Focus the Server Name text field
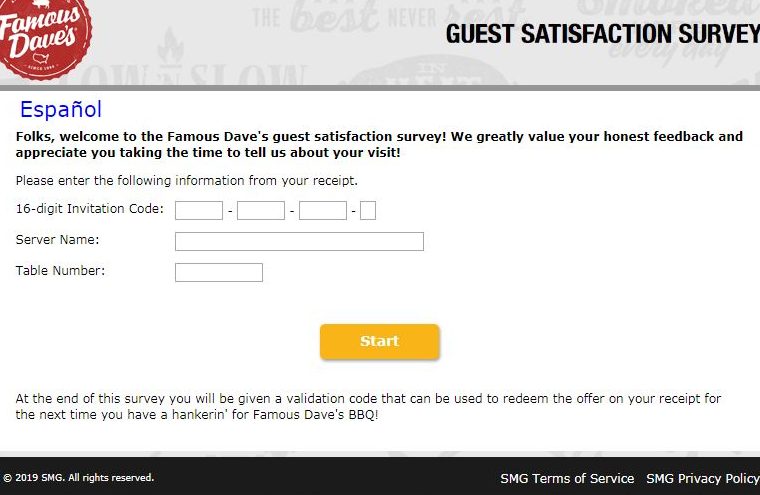The height and width of the screenshot is (495, 760). 299,241
